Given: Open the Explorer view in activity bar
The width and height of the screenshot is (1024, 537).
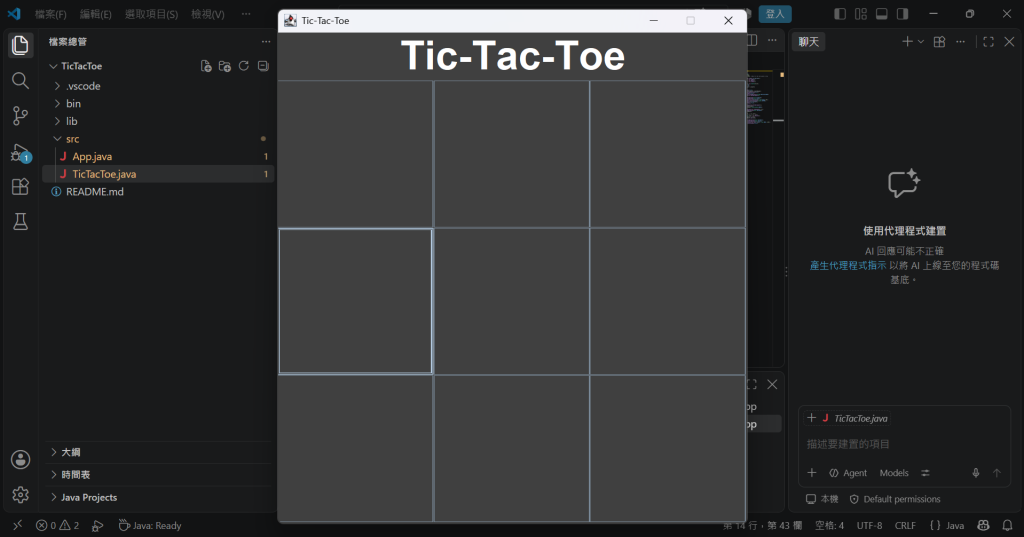Looking at the screenshot, I should (x=20, y=45).
